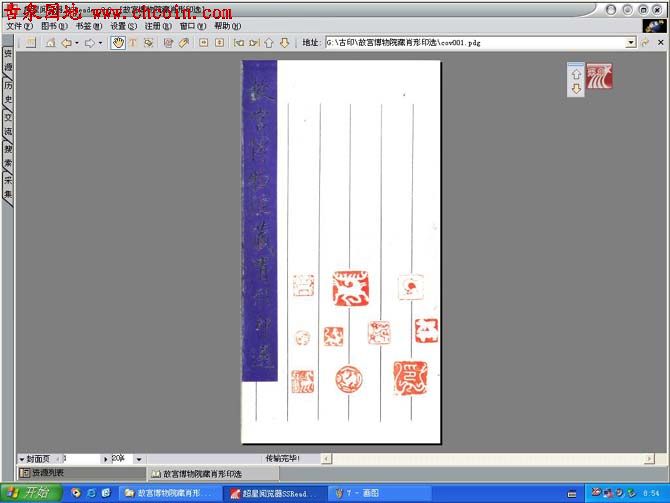Open the 书签 menu

pyautogui.click(x=89, y=26)
